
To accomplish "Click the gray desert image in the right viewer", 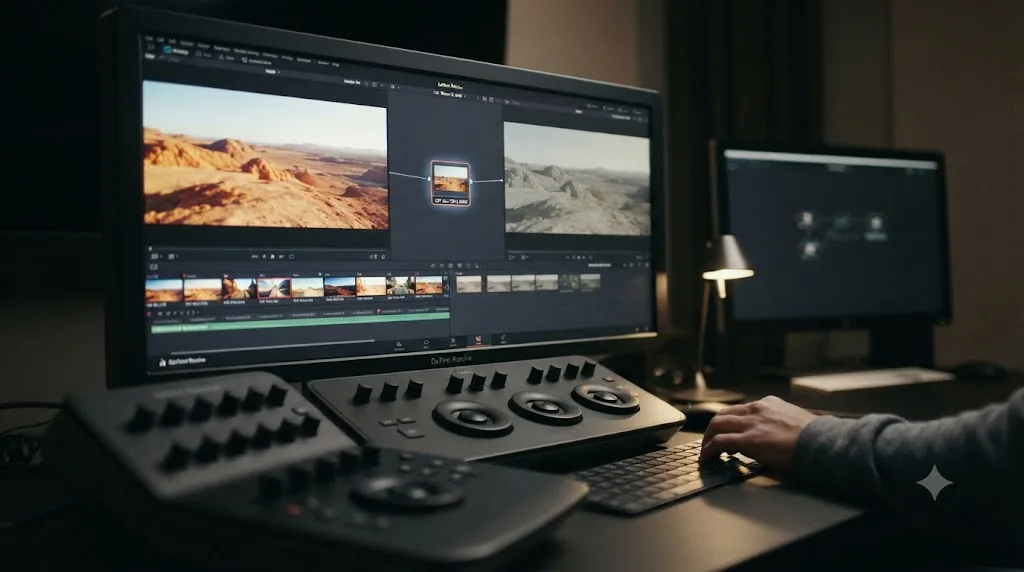I will [x=577, y=179].
